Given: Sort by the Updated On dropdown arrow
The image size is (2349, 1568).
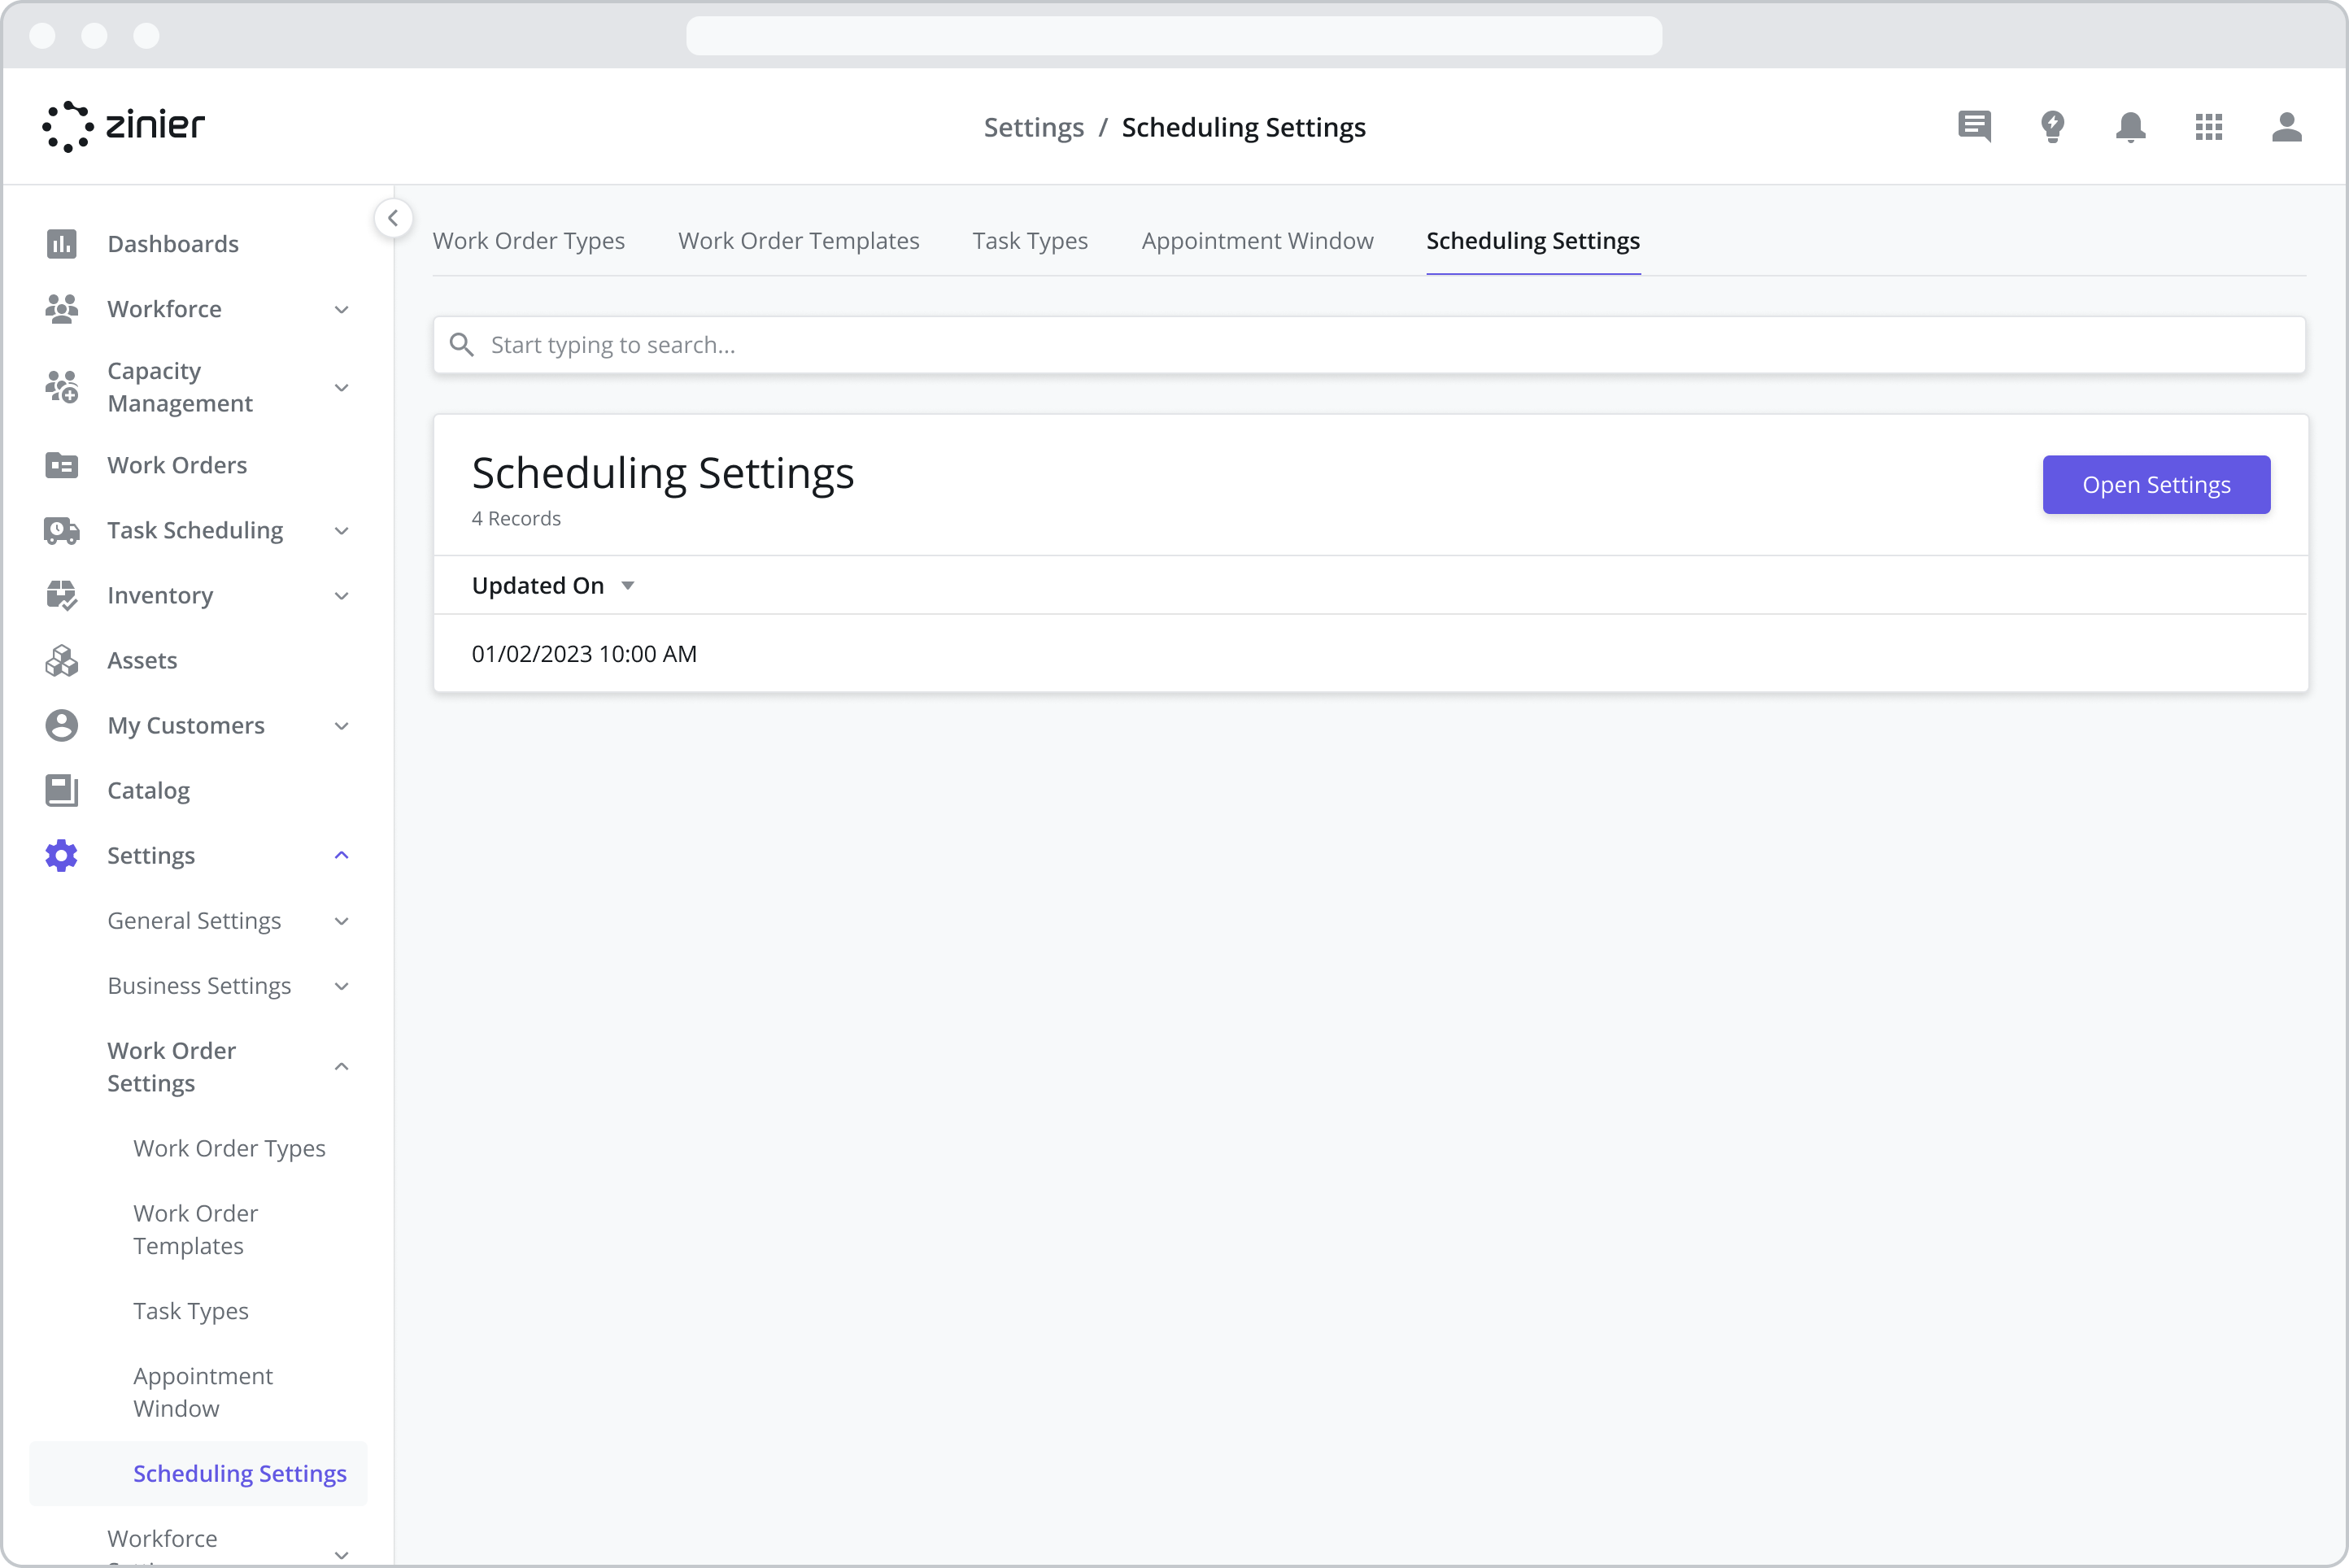Looking at the screenshot, I should pos(628,586).
